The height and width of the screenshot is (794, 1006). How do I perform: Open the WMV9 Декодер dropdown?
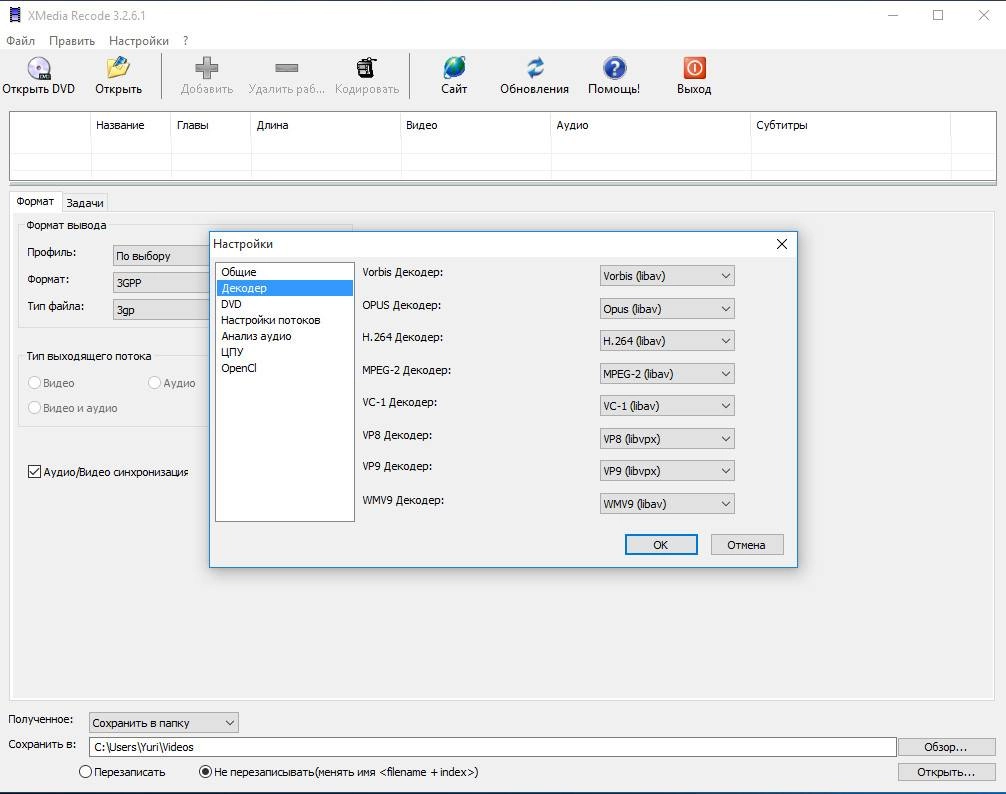click(x=667, y=503)
